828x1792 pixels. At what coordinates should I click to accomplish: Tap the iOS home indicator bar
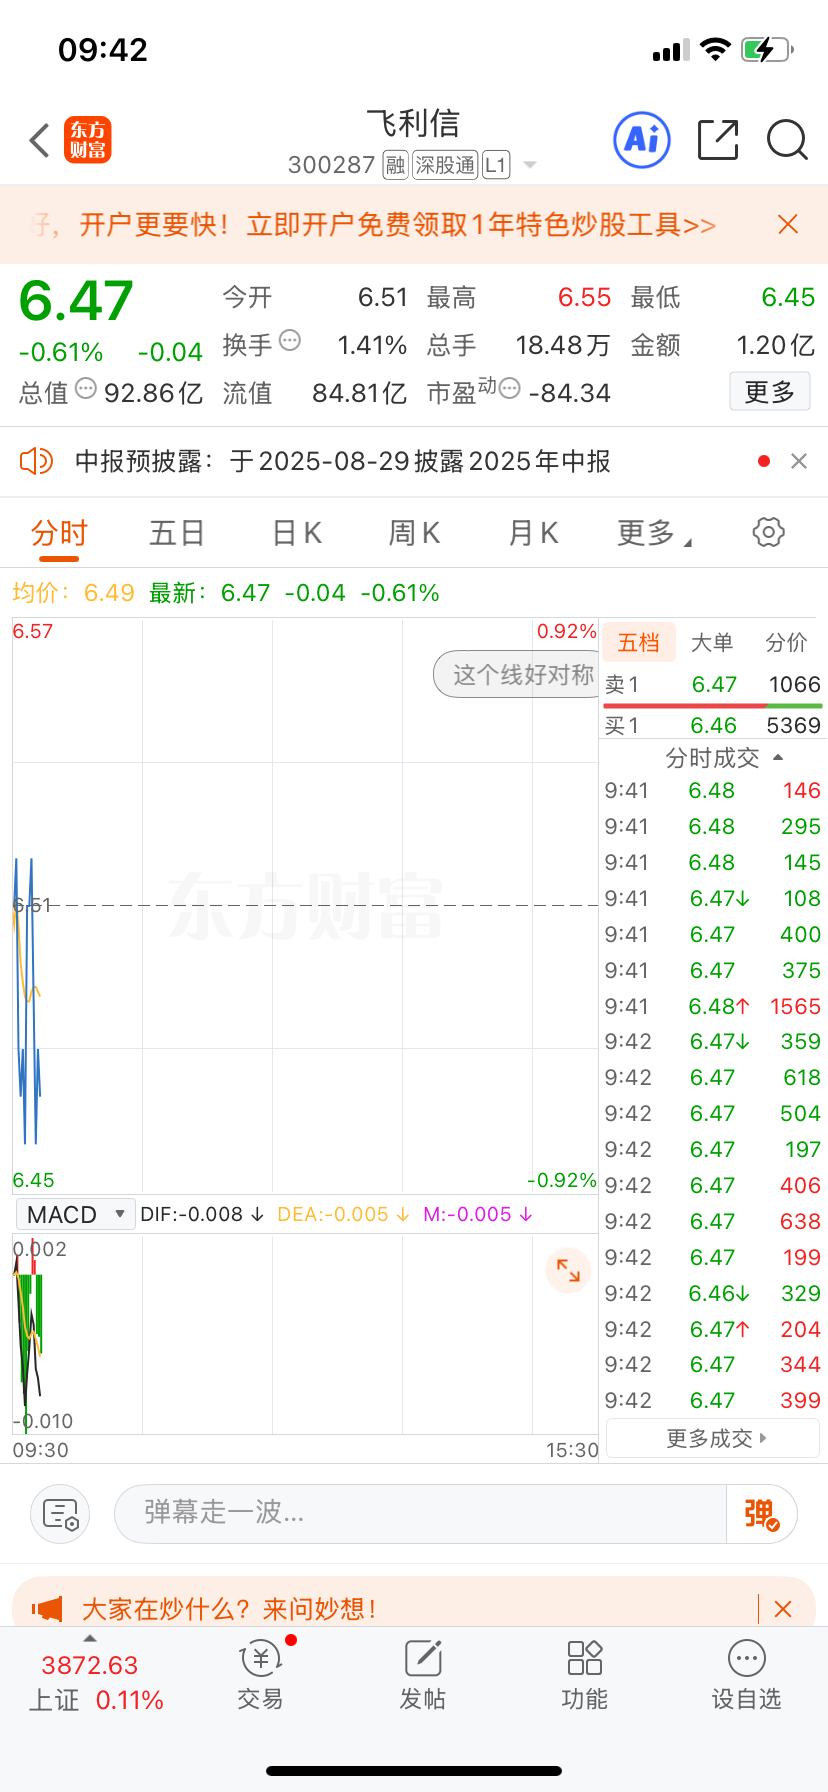(414, 1771)
